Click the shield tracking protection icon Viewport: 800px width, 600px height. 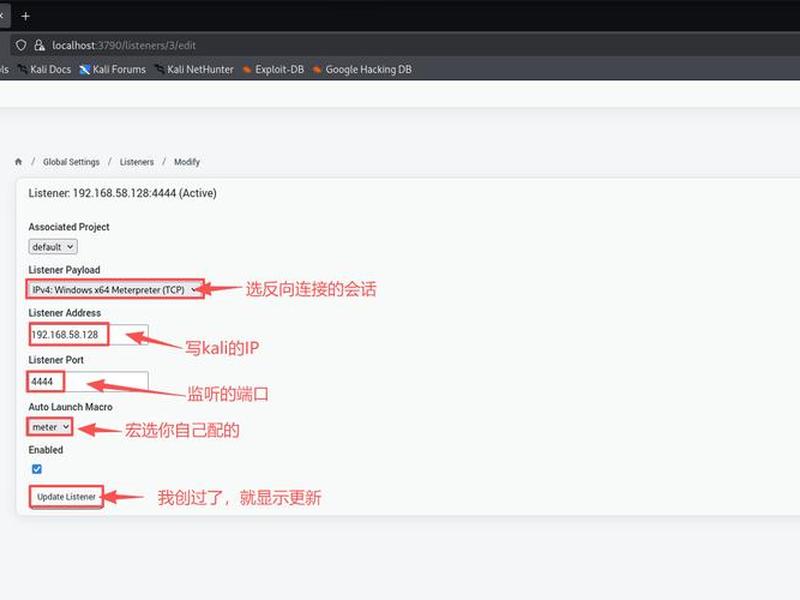click(x=21, y=45)
